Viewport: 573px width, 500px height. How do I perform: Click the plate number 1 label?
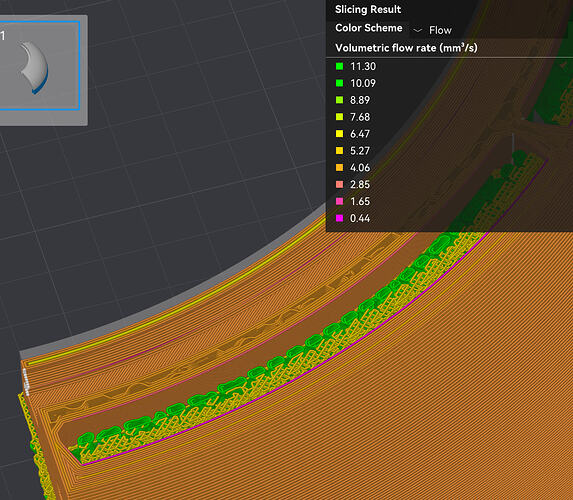coord(3,36)
